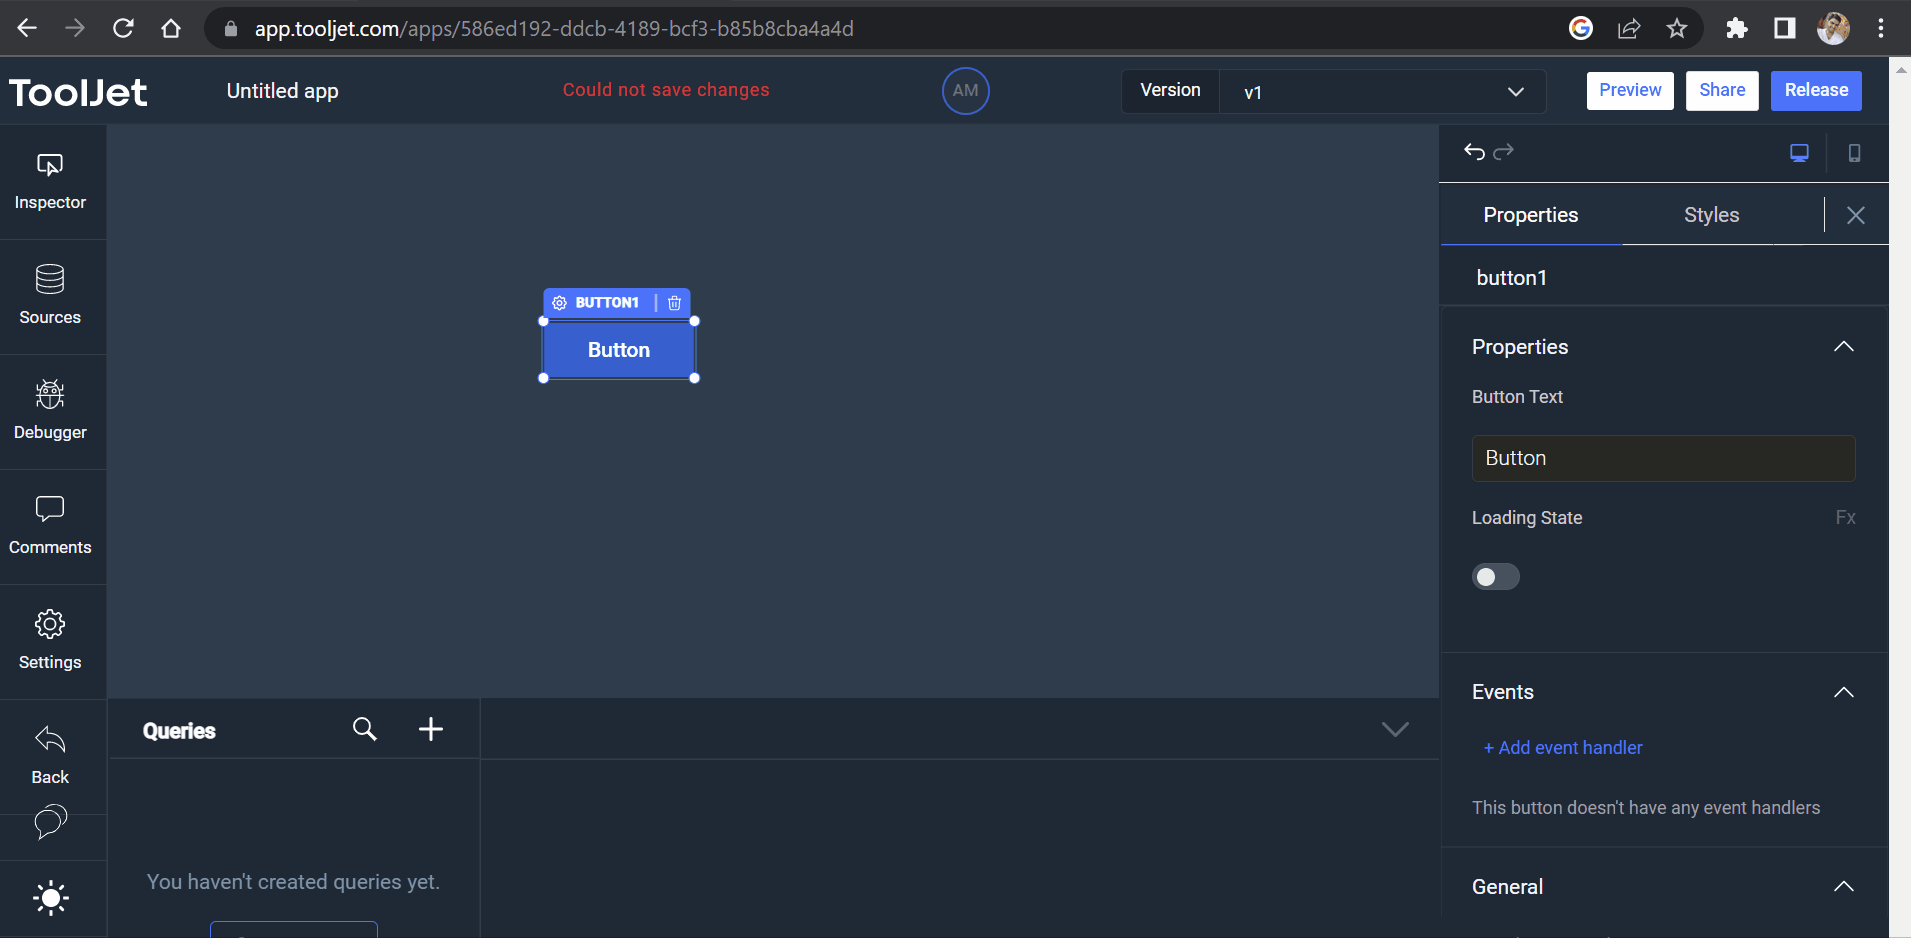Select the Button widget on canvas
This screenshot has width=1911, height=938.
pyautogui.click(x=619, y=350)
